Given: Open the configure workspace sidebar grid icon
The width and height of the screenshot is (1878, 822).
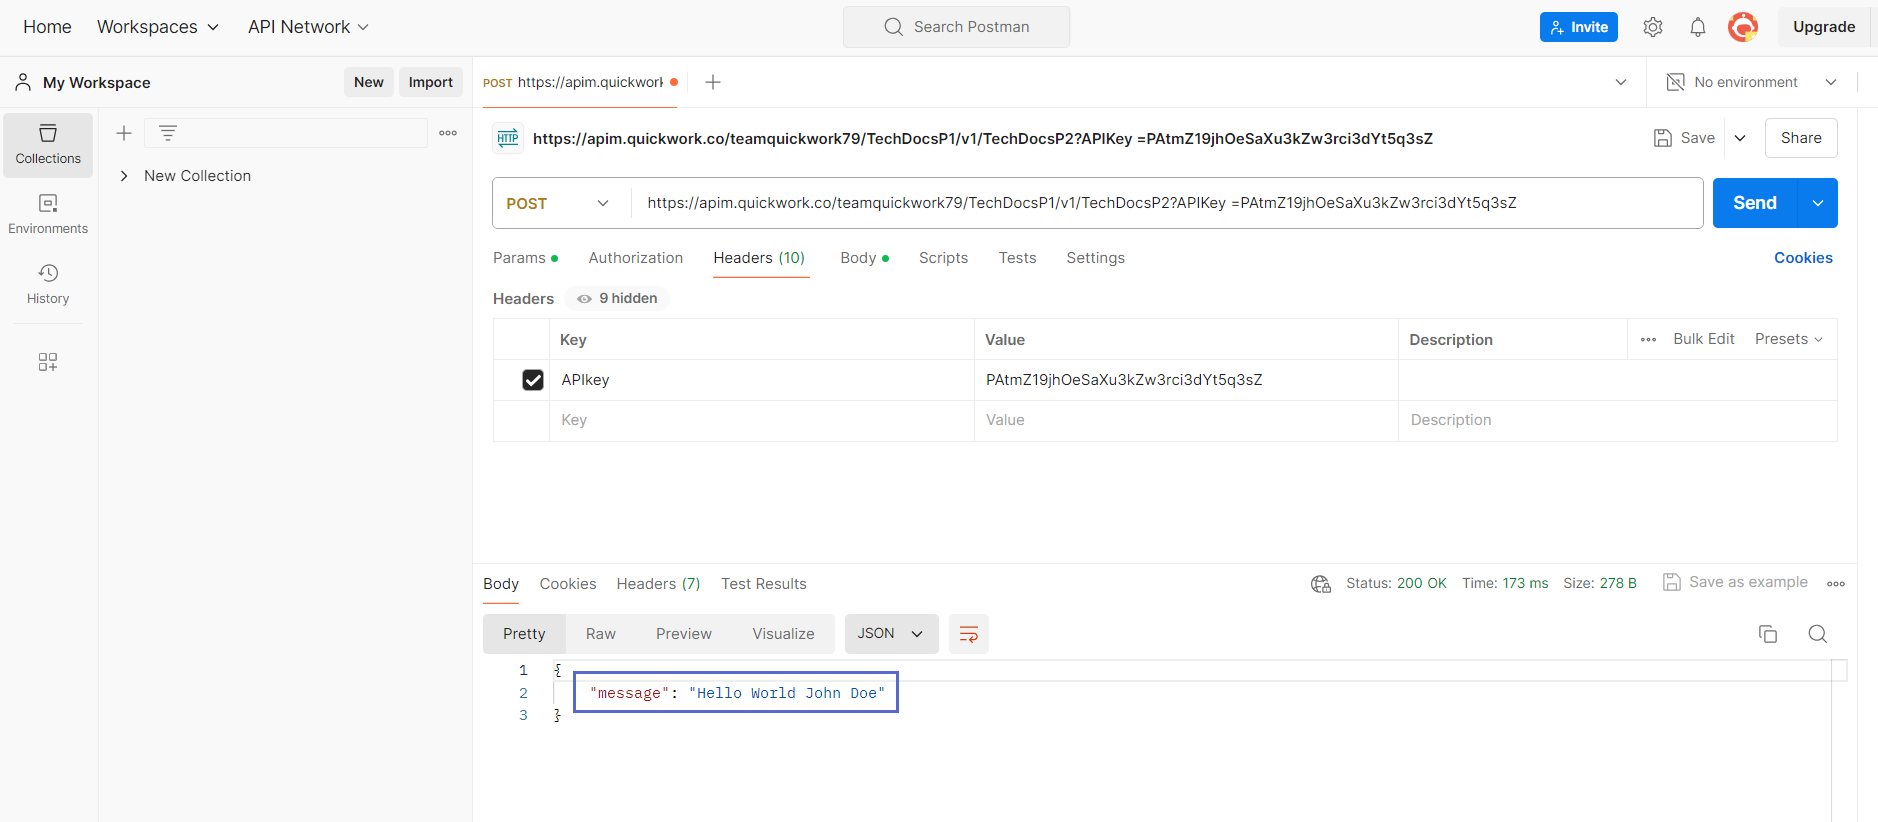Looking at the screenshot, I should [48, 362].
